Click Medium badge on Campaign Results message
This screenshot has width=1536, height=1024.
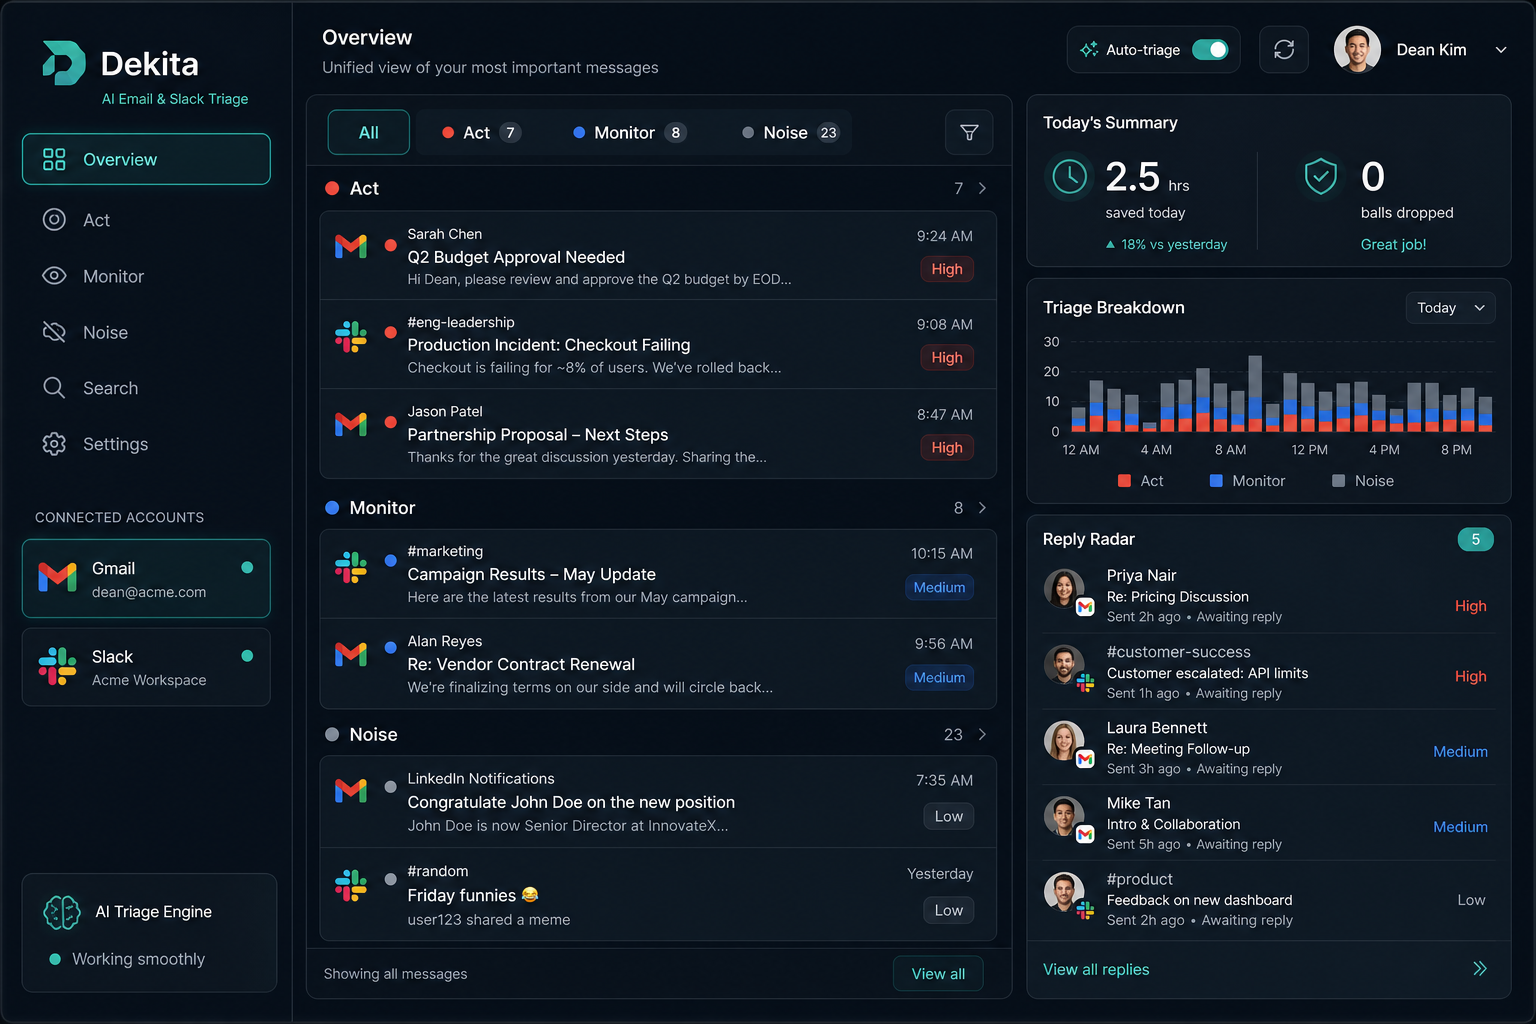(x=939, y=587)
